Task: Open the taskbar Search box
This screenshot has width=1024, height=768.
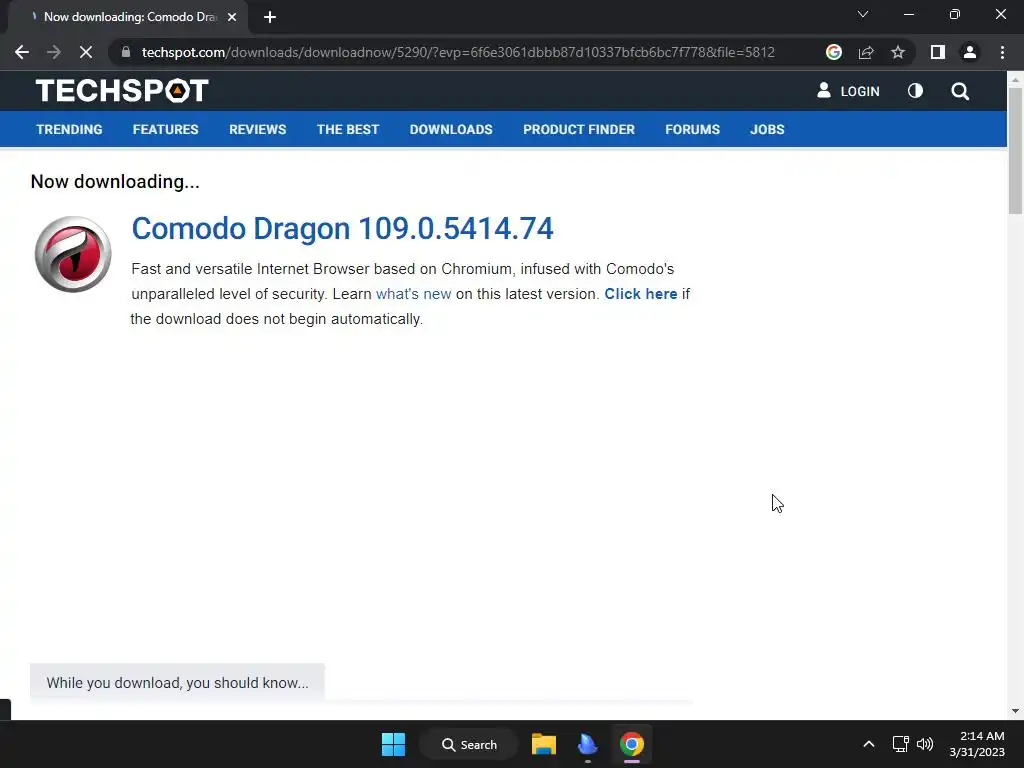Action: click(x=469, y=744)
